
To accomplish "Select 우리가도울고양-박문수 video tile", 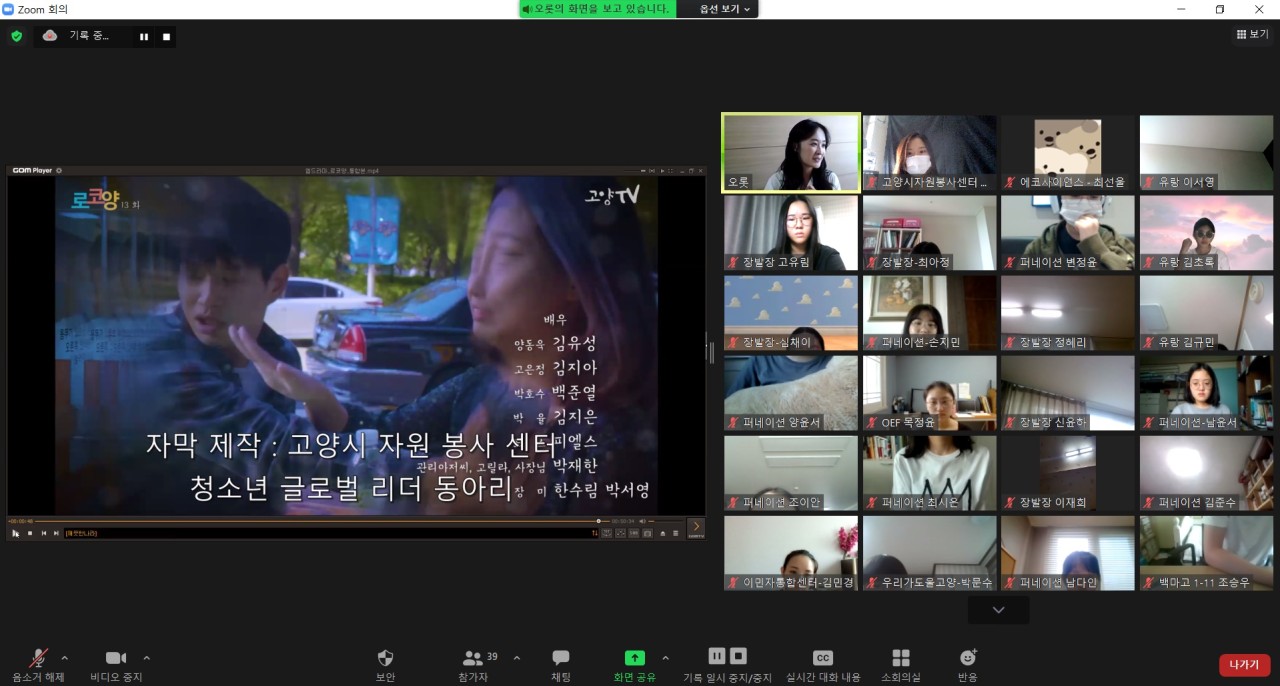I will click(930, 552).
